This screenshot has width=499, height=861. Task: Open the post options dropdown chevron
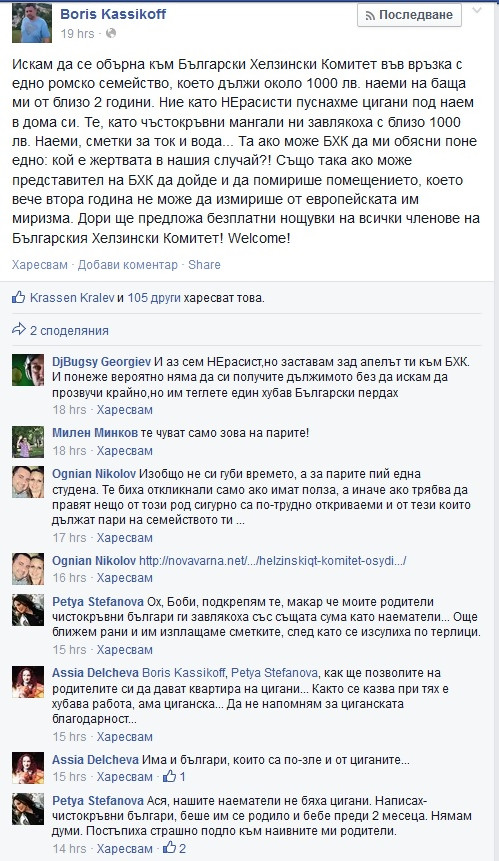pyautogui.click(x=476, y=10)
